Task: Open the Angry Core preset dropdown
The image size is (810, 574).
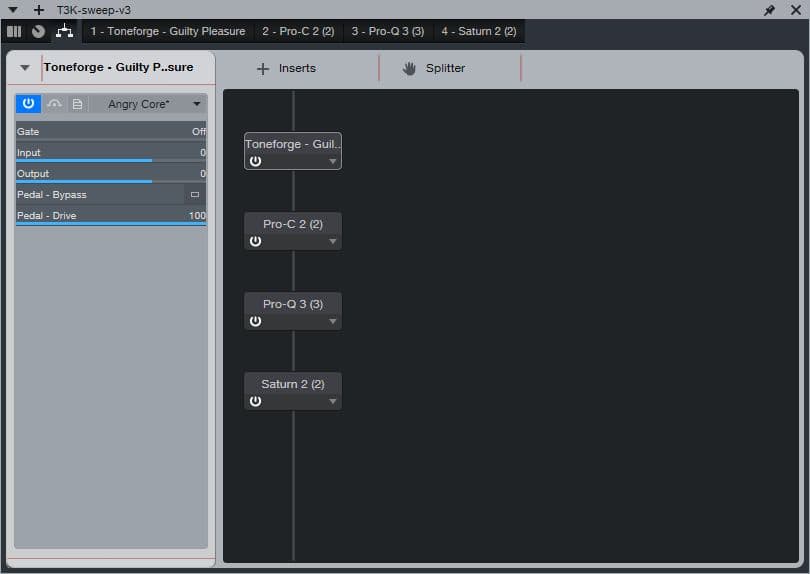Action: [x=196, y=104]
